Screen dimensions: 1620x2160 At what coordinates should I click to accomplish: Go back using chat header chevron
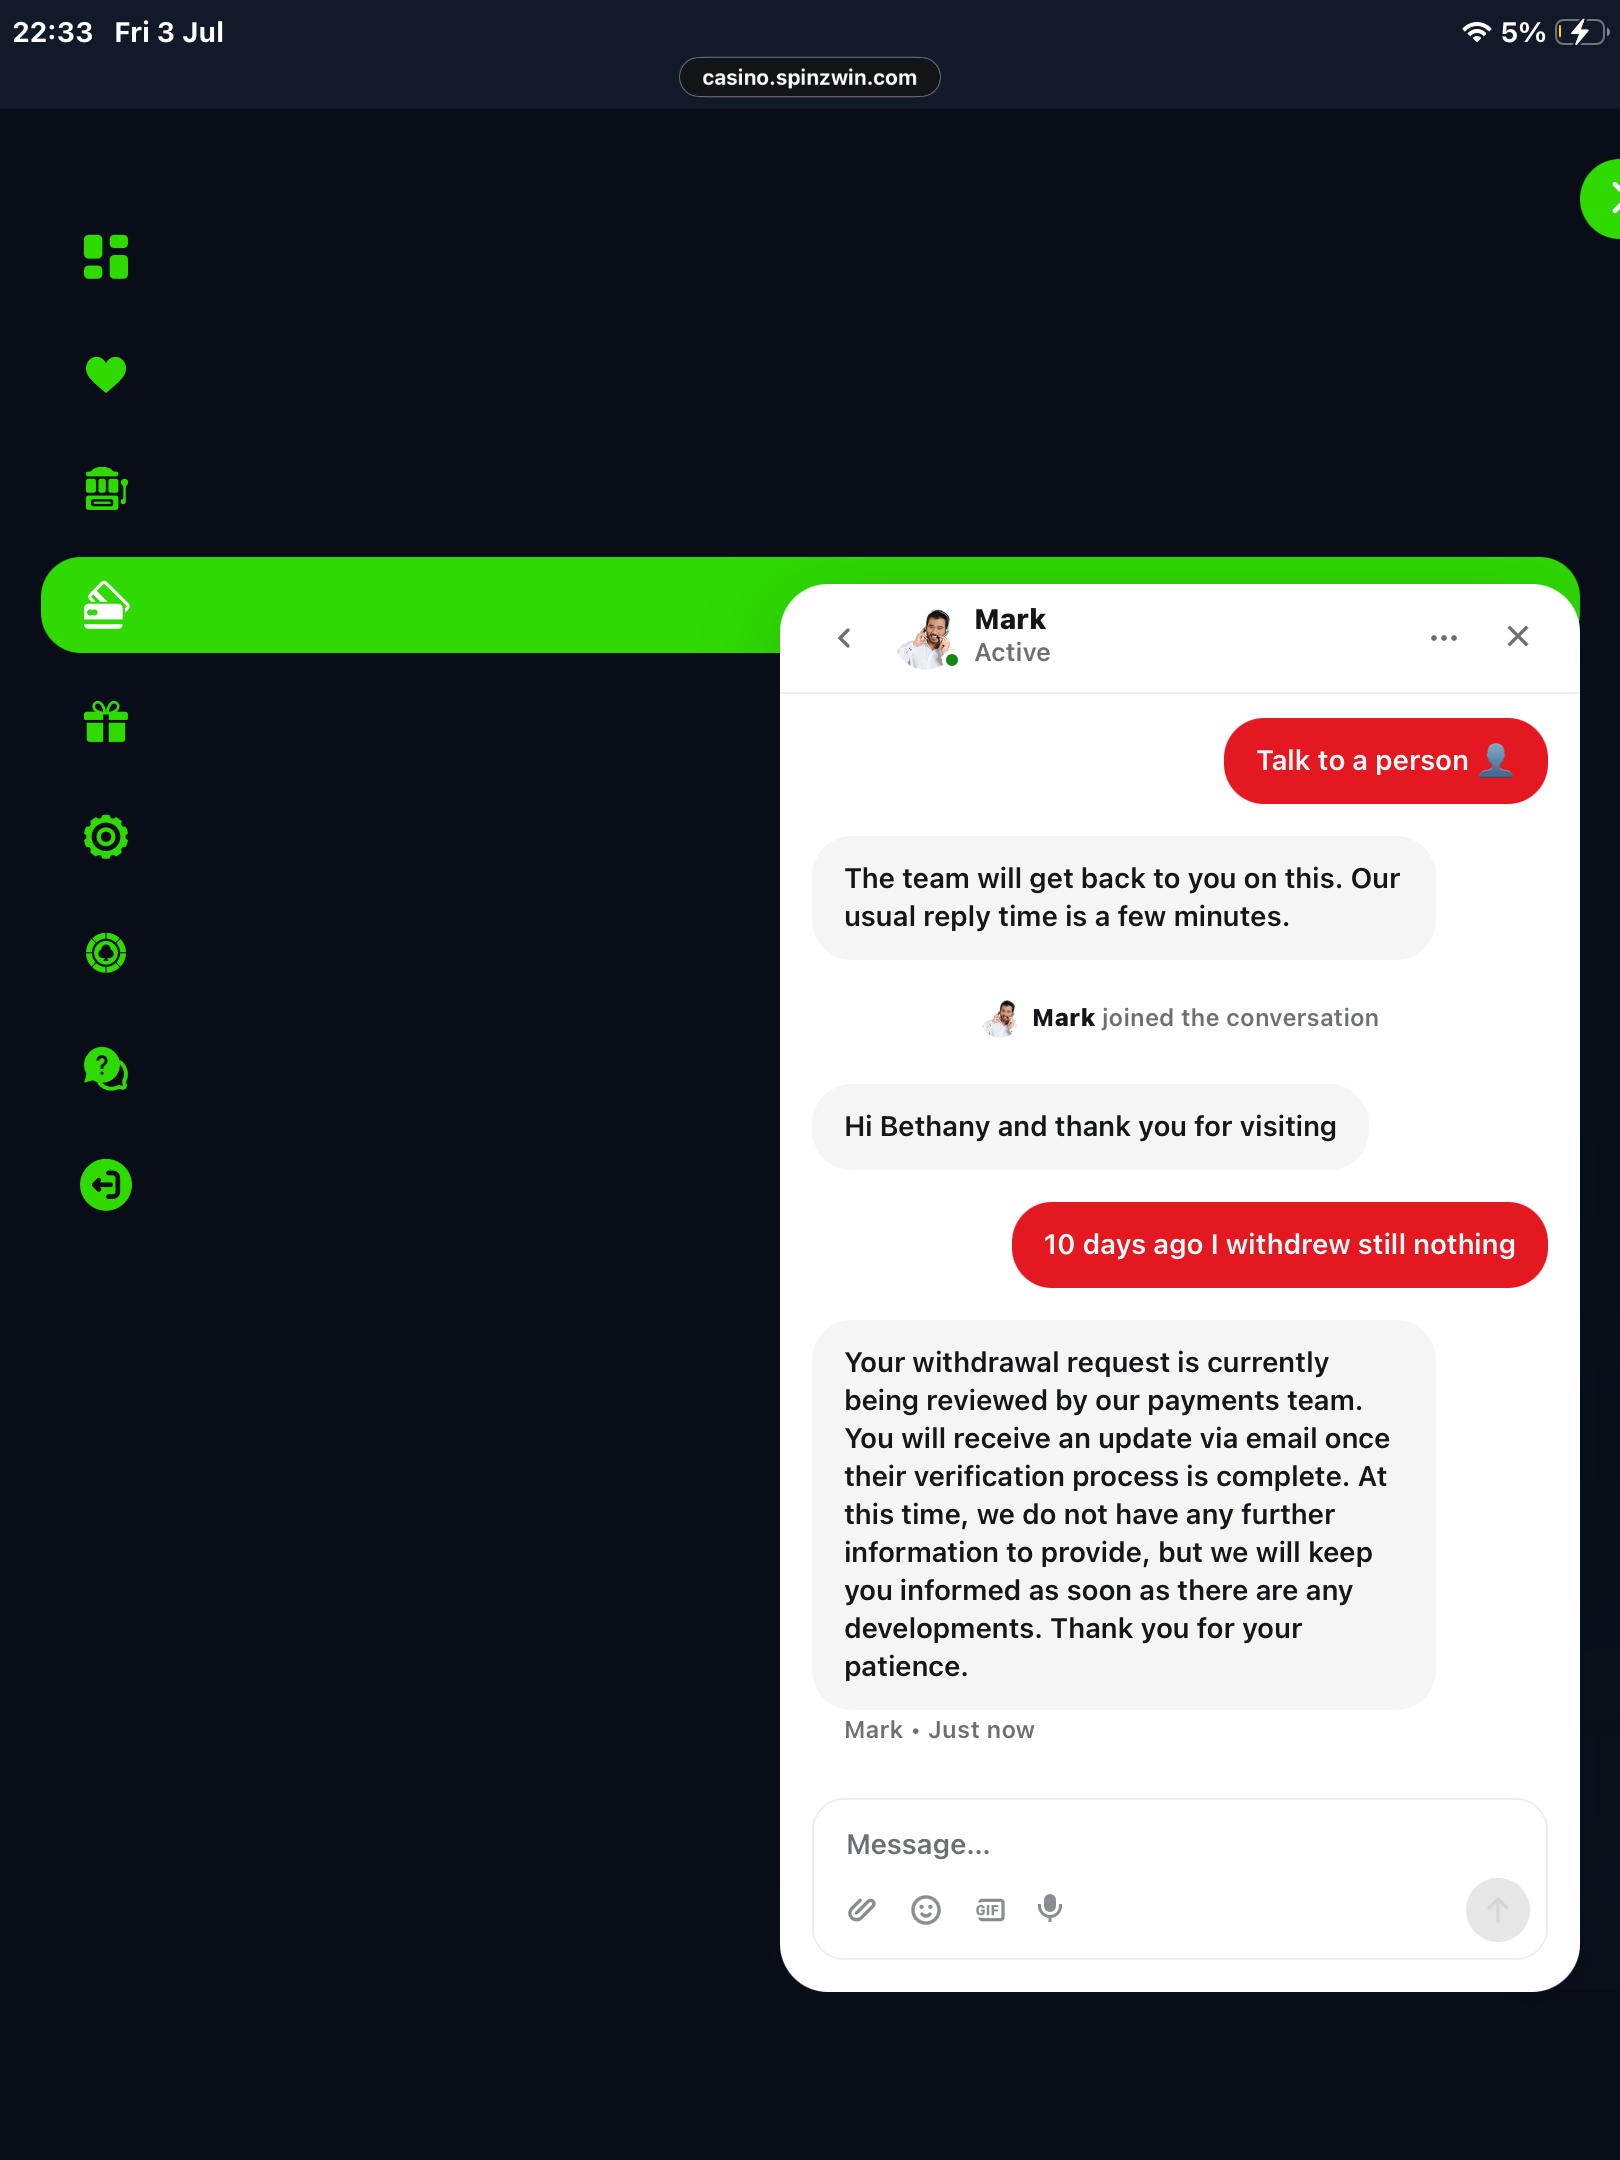pos(845,638)
